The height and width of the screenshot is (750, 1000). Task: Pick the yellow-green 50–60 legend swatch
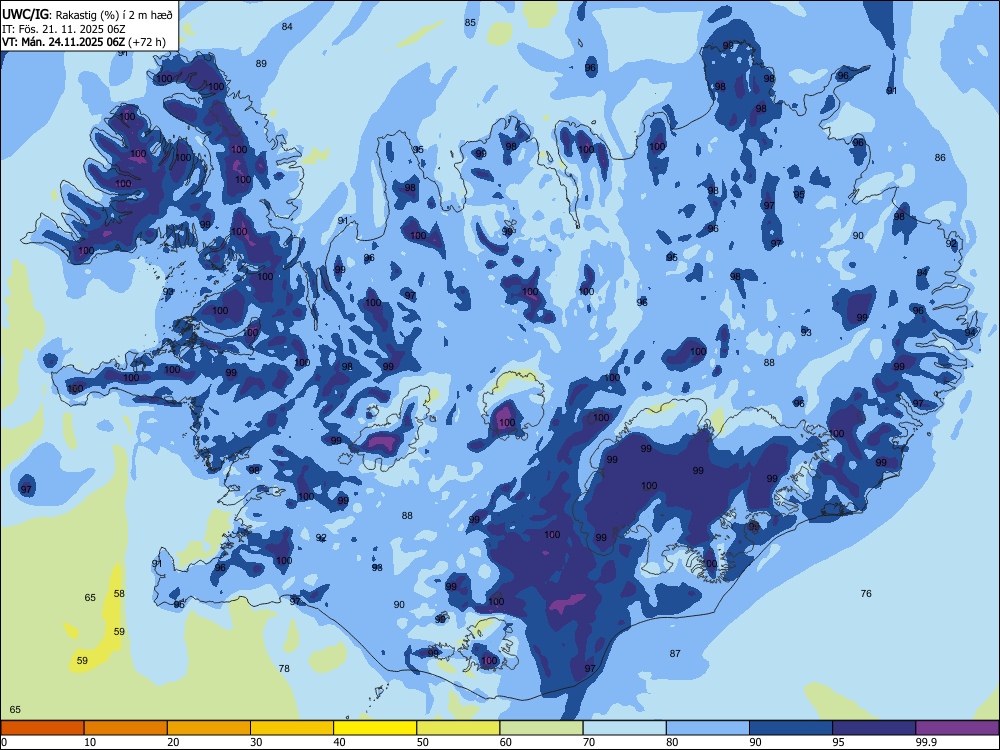click(x=458, y=728)
